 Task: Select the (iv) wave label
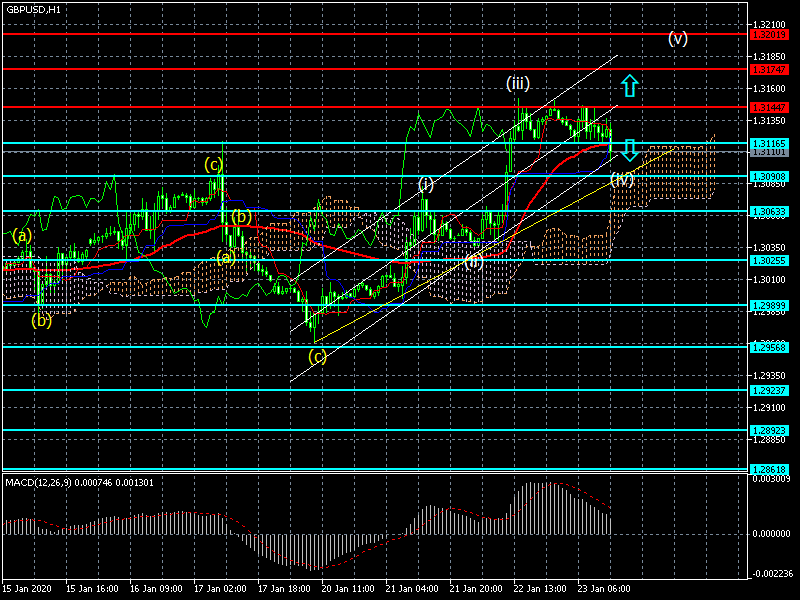[622, 179]
